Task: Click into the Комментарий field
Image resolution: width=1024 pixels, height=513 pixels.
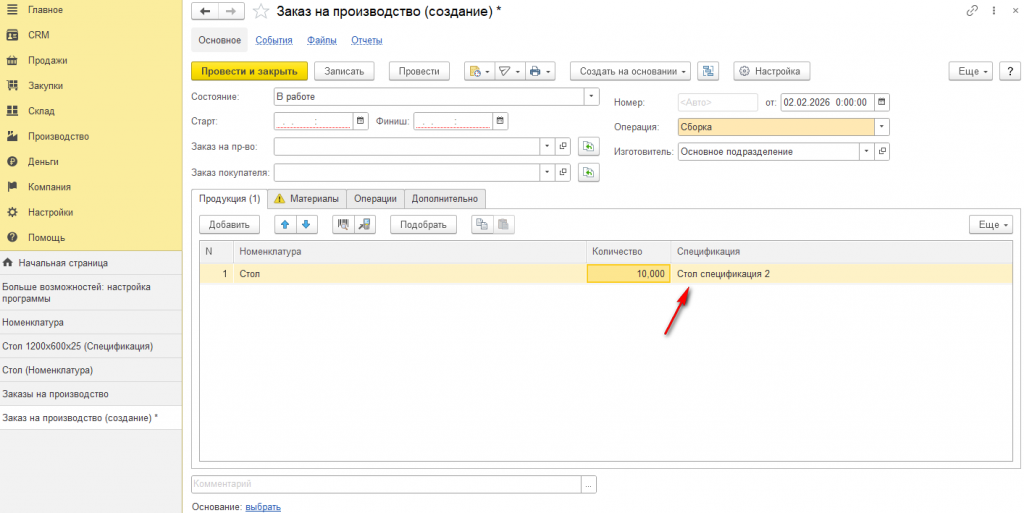Action: [x=386, y=484]
